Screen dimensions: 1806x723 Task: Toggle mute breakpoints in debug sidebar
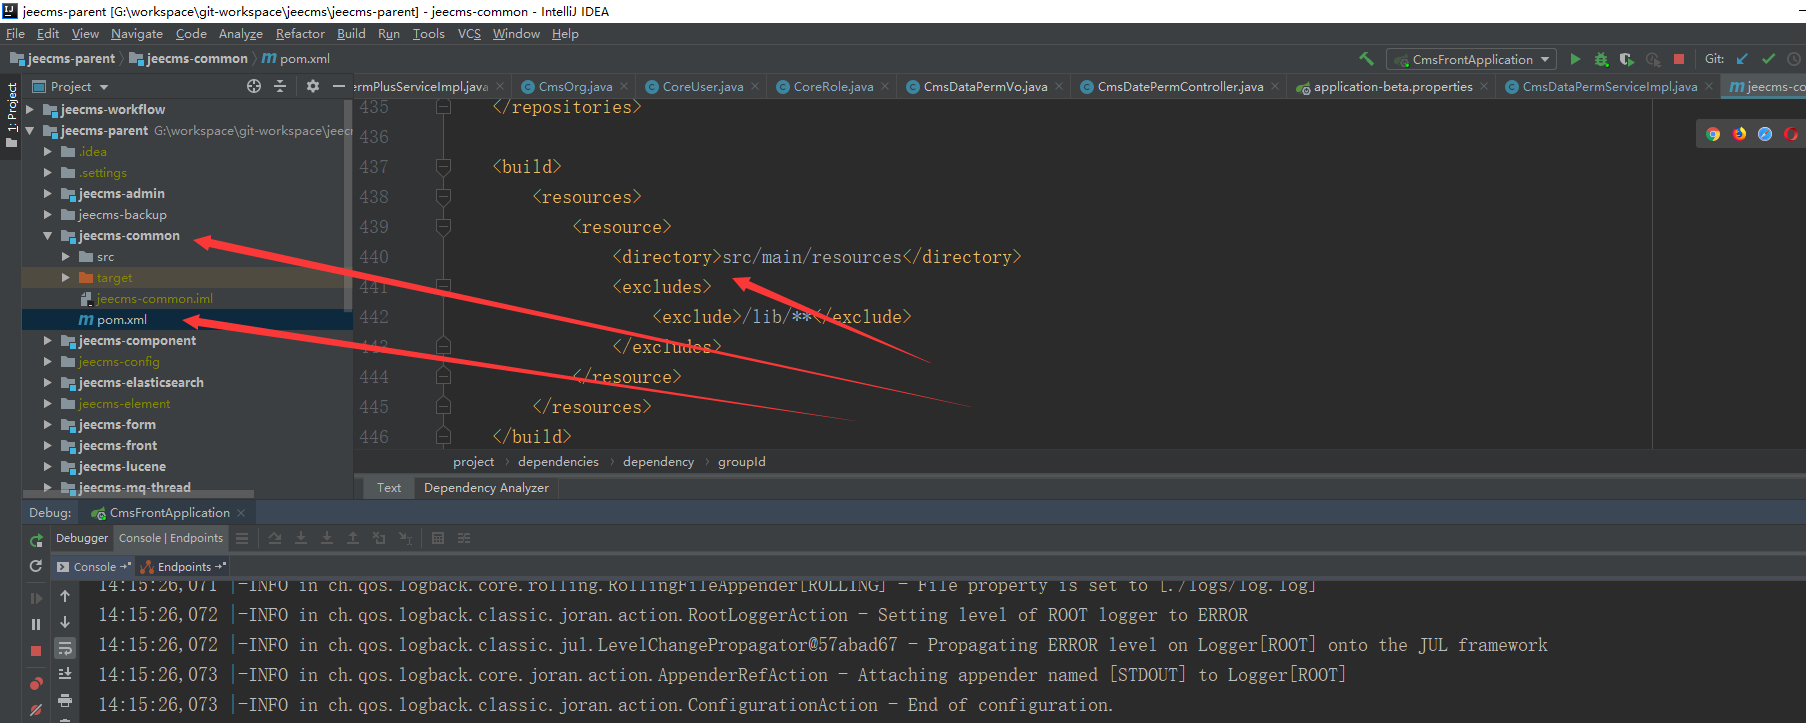(x=36, y=709)
